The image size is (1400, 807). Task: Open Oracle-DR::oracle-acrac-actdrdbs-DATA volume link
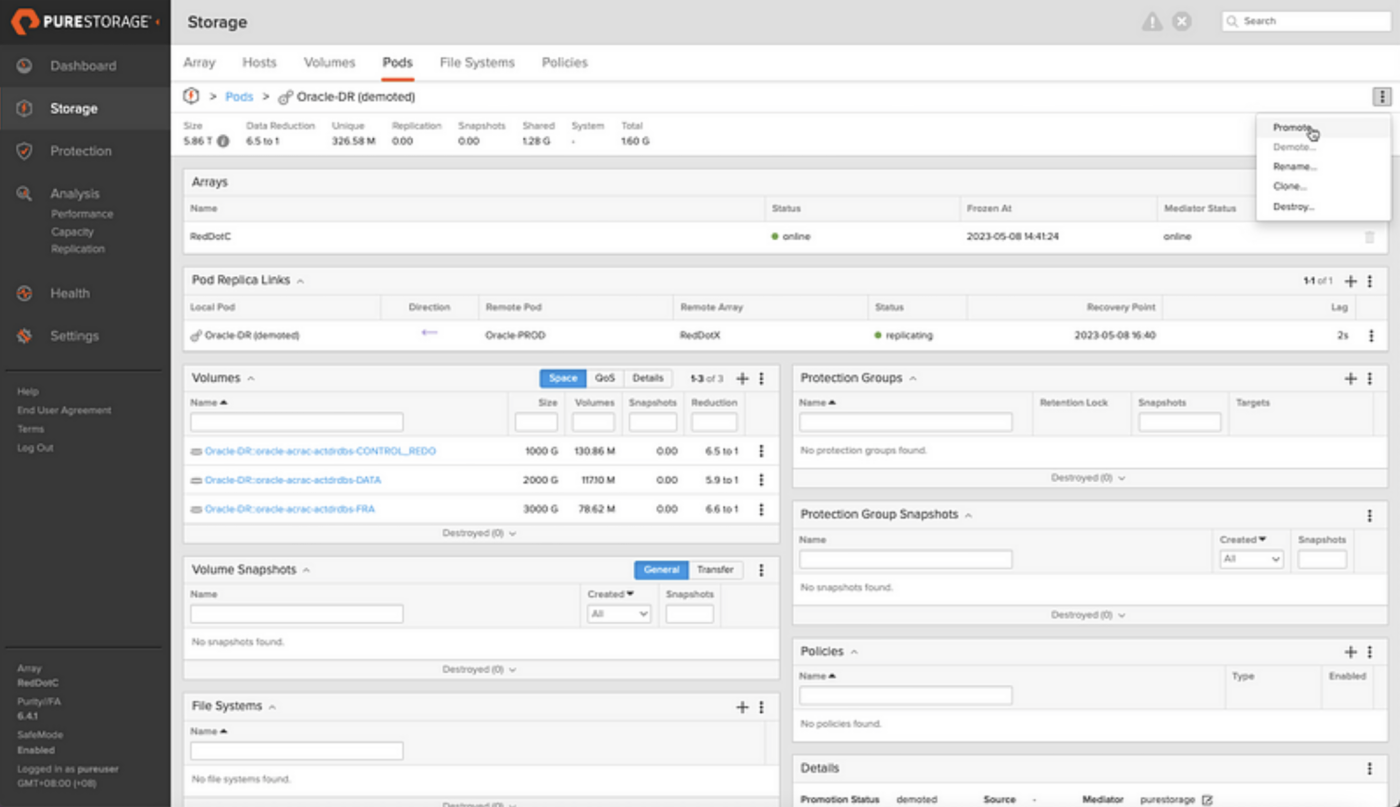(x=292, y=480)
